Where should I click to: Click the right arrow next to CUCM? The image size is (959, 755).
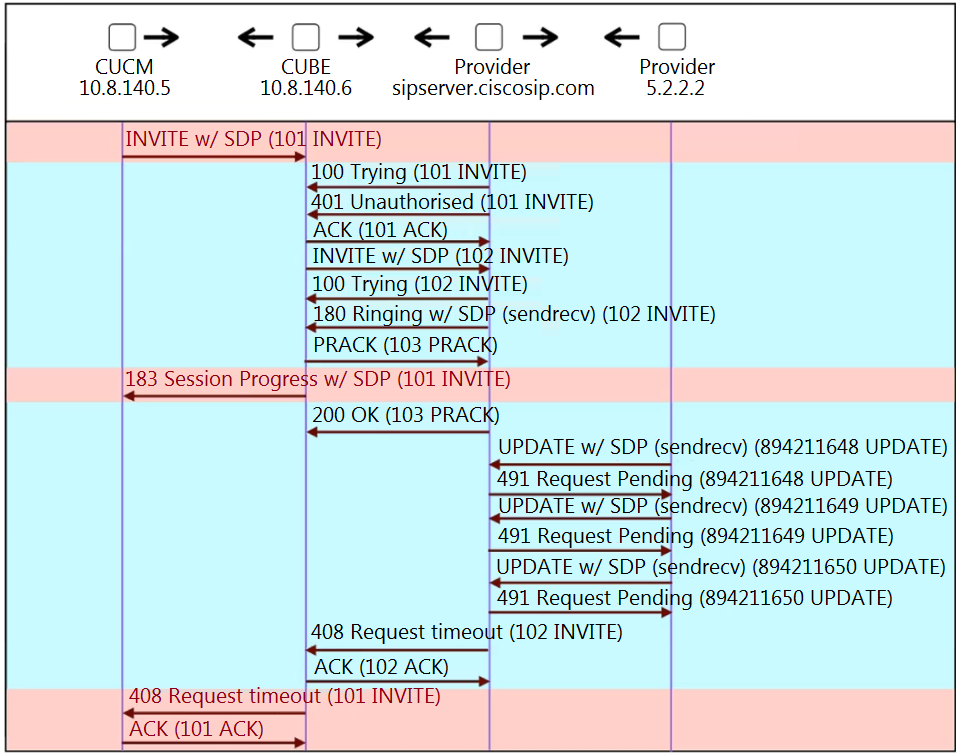coord(160,39)
